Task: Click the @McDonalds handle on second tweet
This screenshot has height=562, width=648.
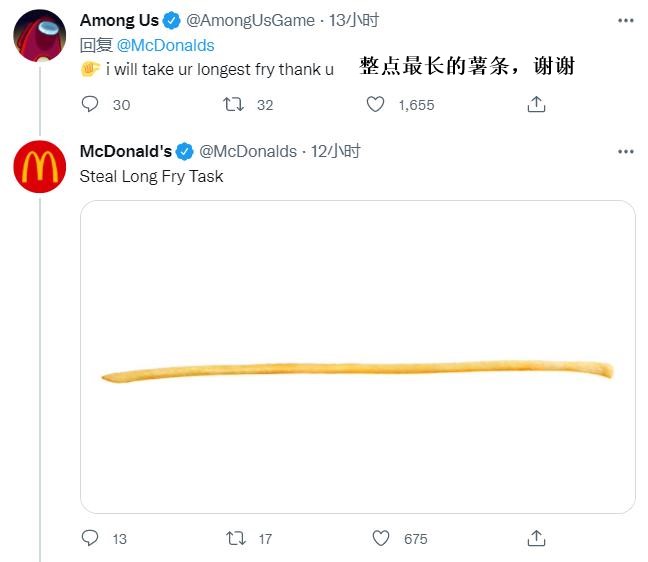Action: pyautogui.click(x=248, y=151)
